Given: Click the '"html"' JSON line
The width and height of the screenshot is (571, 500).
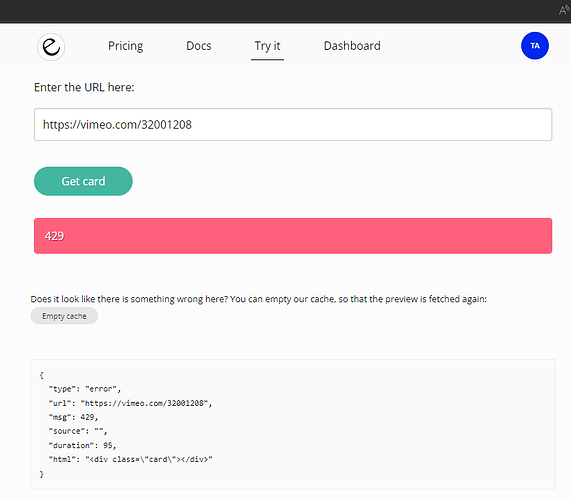Looking at the screenshot, I should coord(130,460).
